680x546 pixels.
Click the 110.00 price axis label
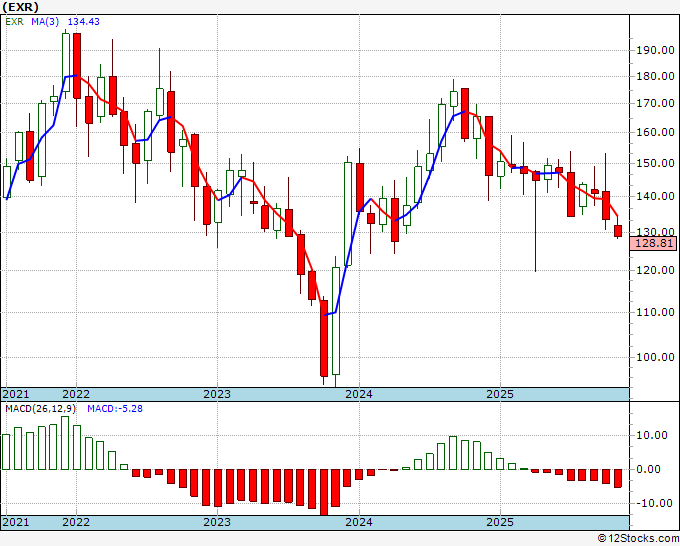655,312
